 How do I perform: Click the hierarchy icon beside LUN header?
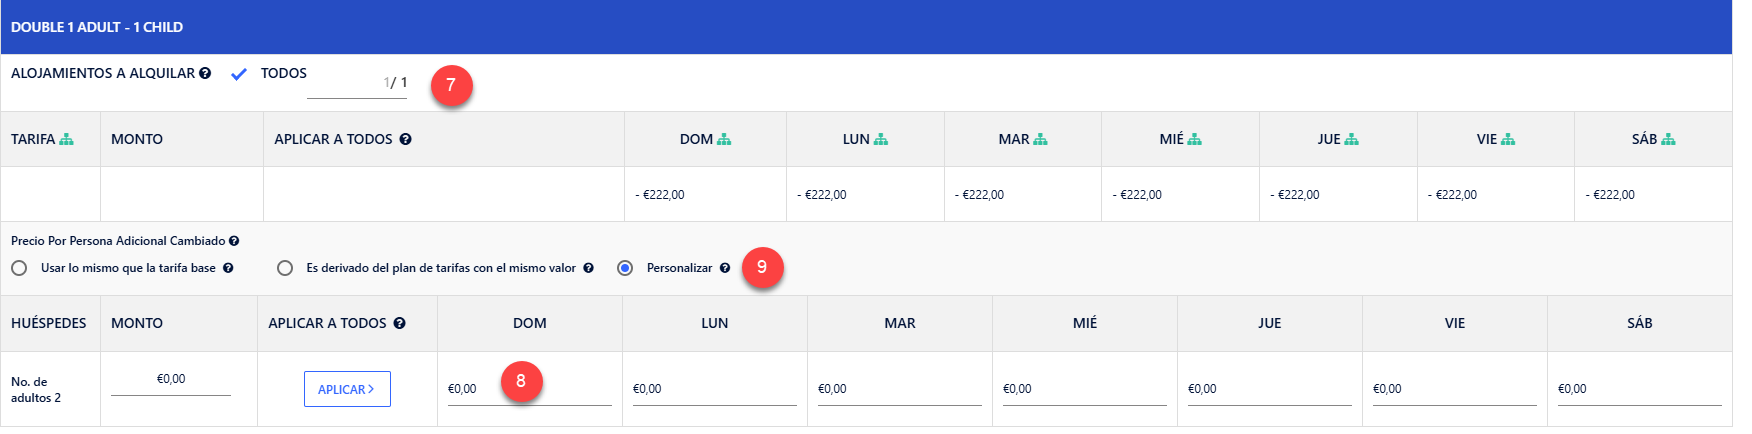click(881, 139)
